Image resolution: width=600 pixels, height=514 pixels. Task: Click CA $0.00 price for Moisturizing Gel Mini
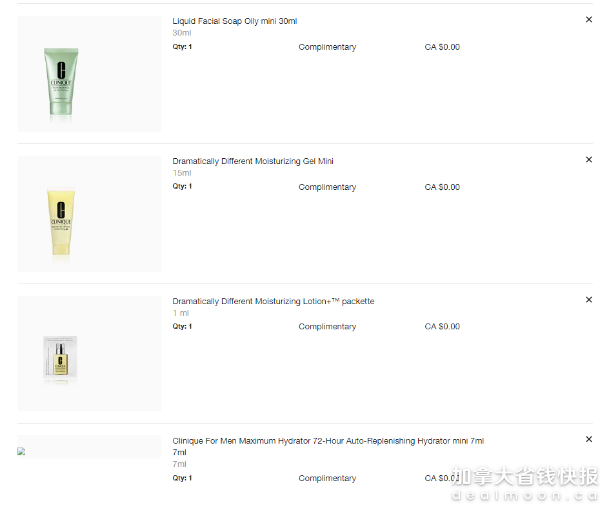click(x=442, y=187)
